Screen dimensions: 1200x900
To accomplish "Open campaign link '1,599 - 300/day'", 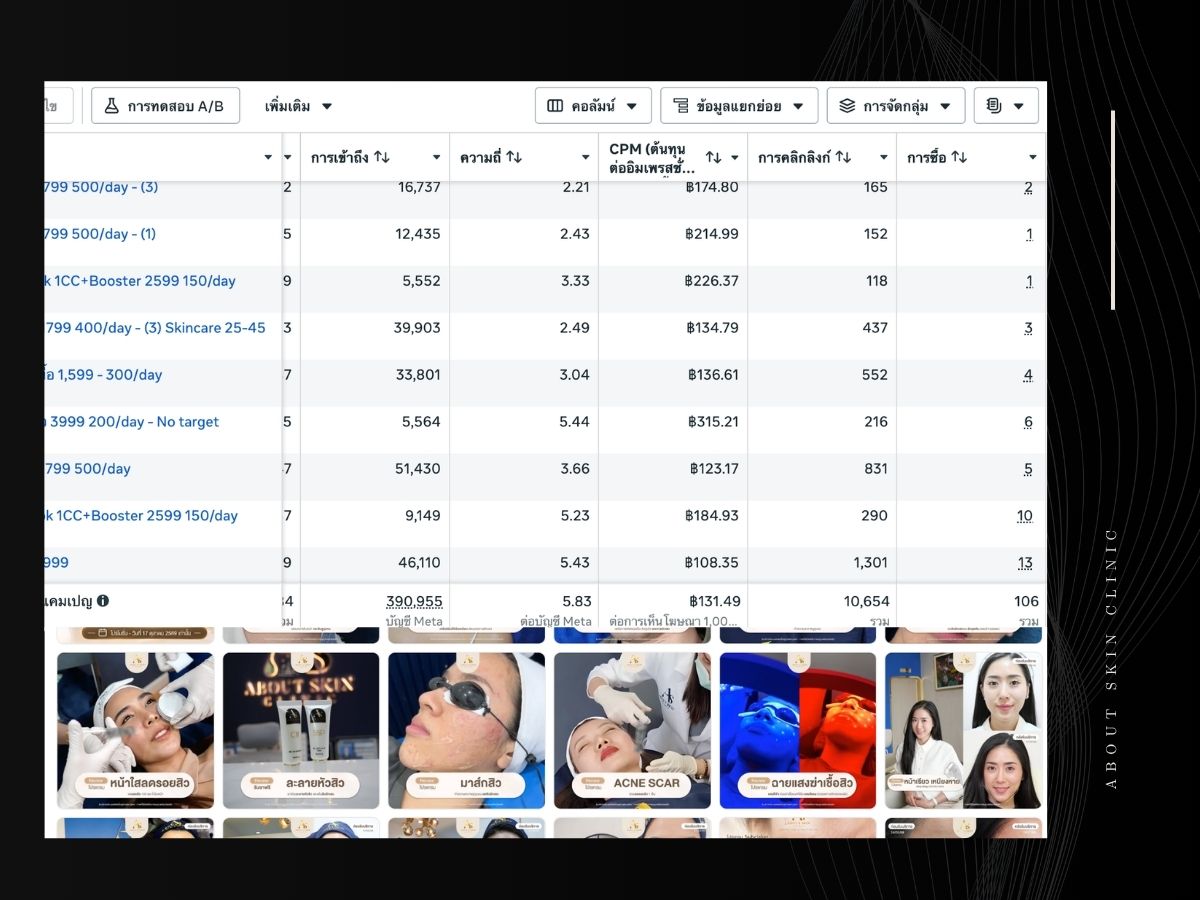I will (103, 375).
